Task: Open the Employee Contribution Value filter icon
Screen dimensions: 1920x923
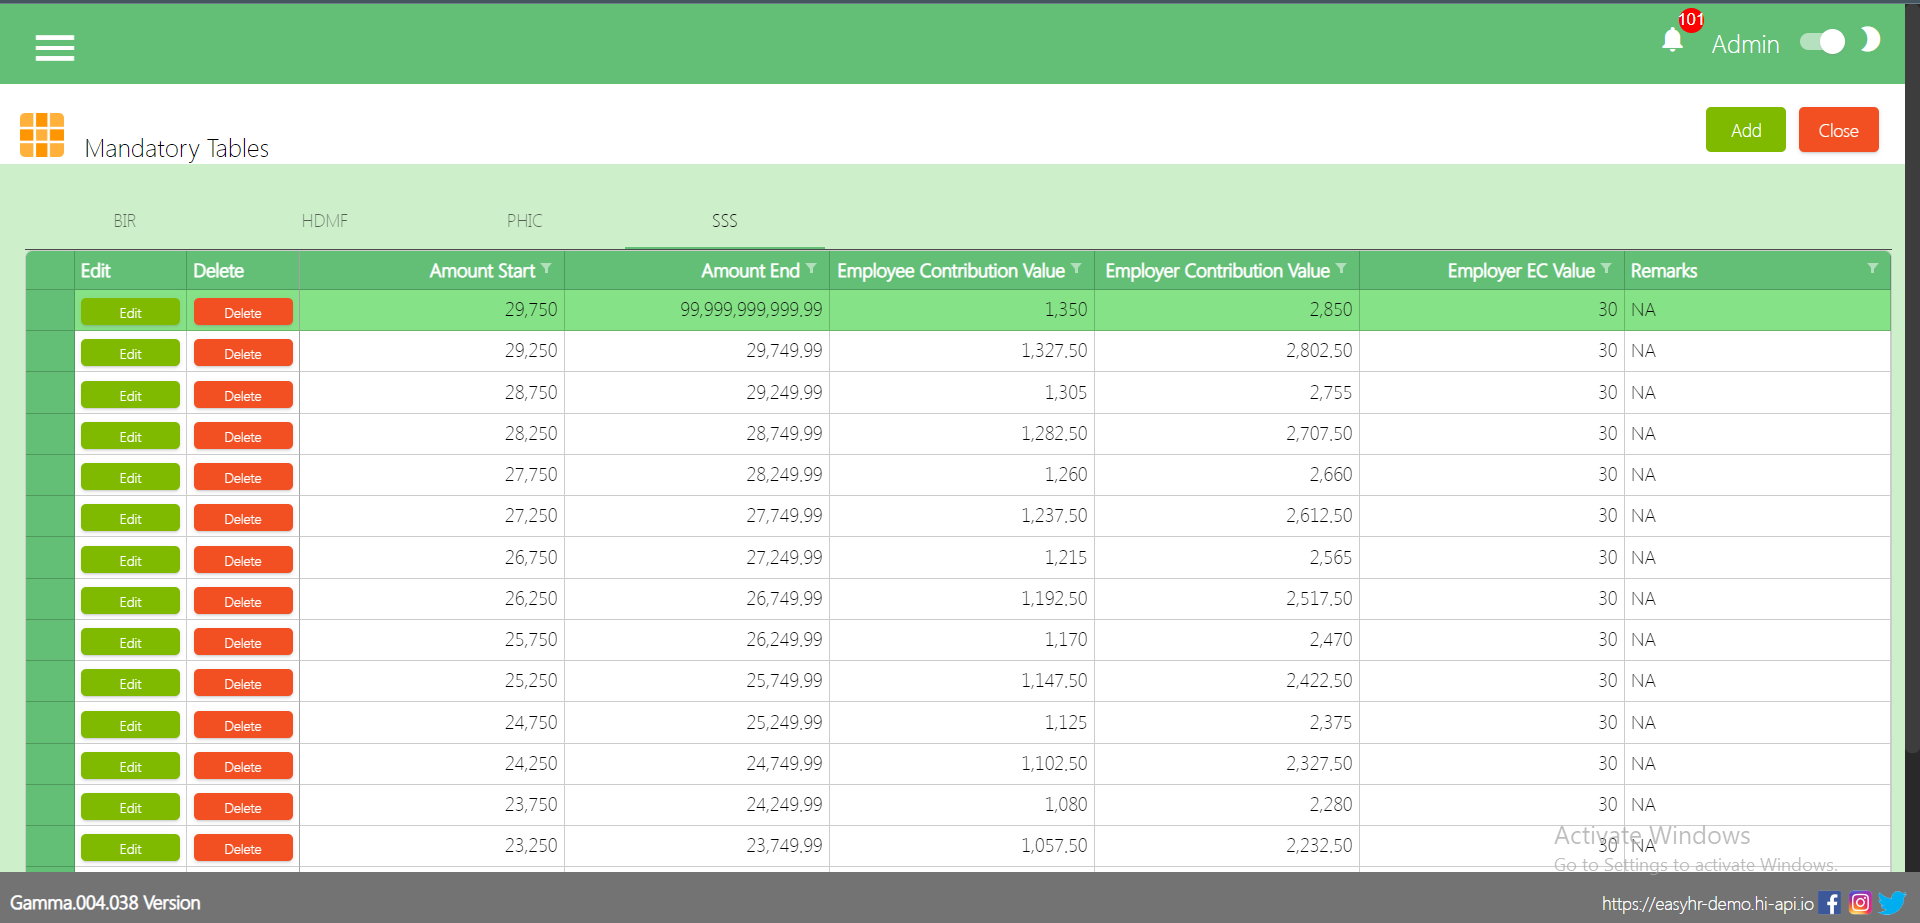Action: [1077, 269]
